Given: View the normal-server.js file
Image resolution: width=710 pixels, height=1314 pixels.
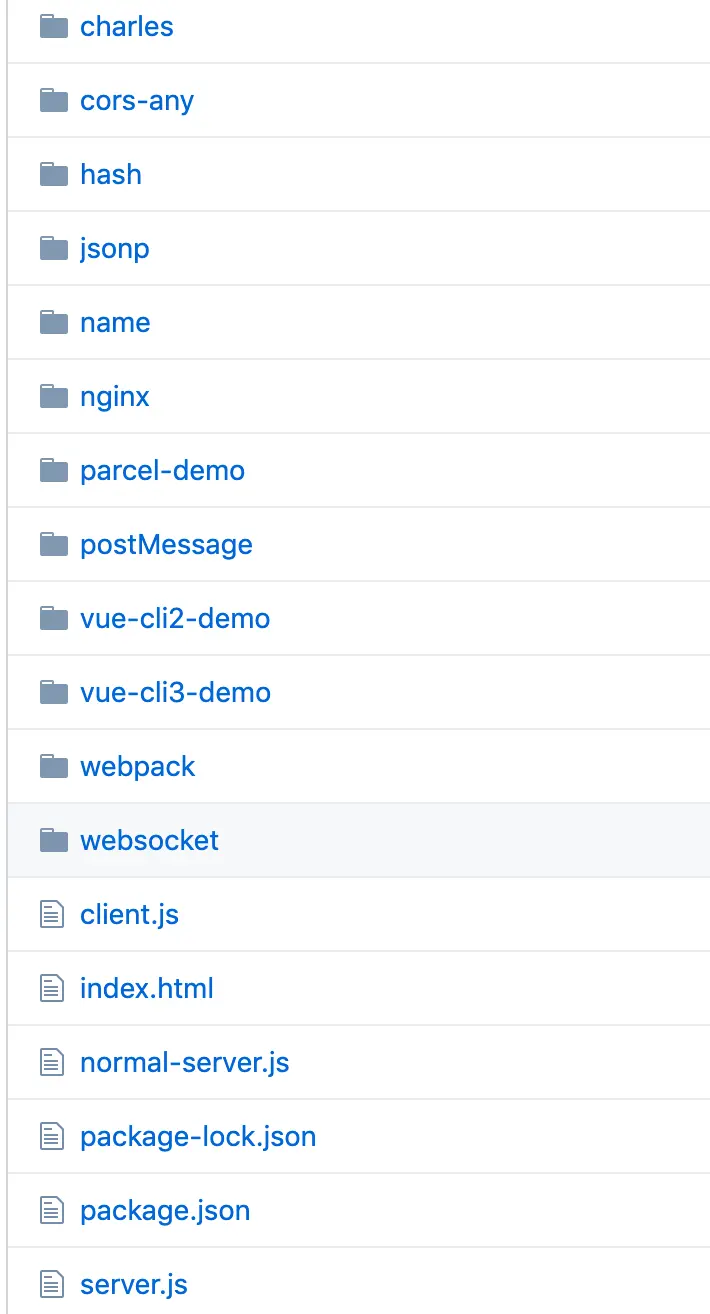Looking at the screenshot, I should 185,1062.
